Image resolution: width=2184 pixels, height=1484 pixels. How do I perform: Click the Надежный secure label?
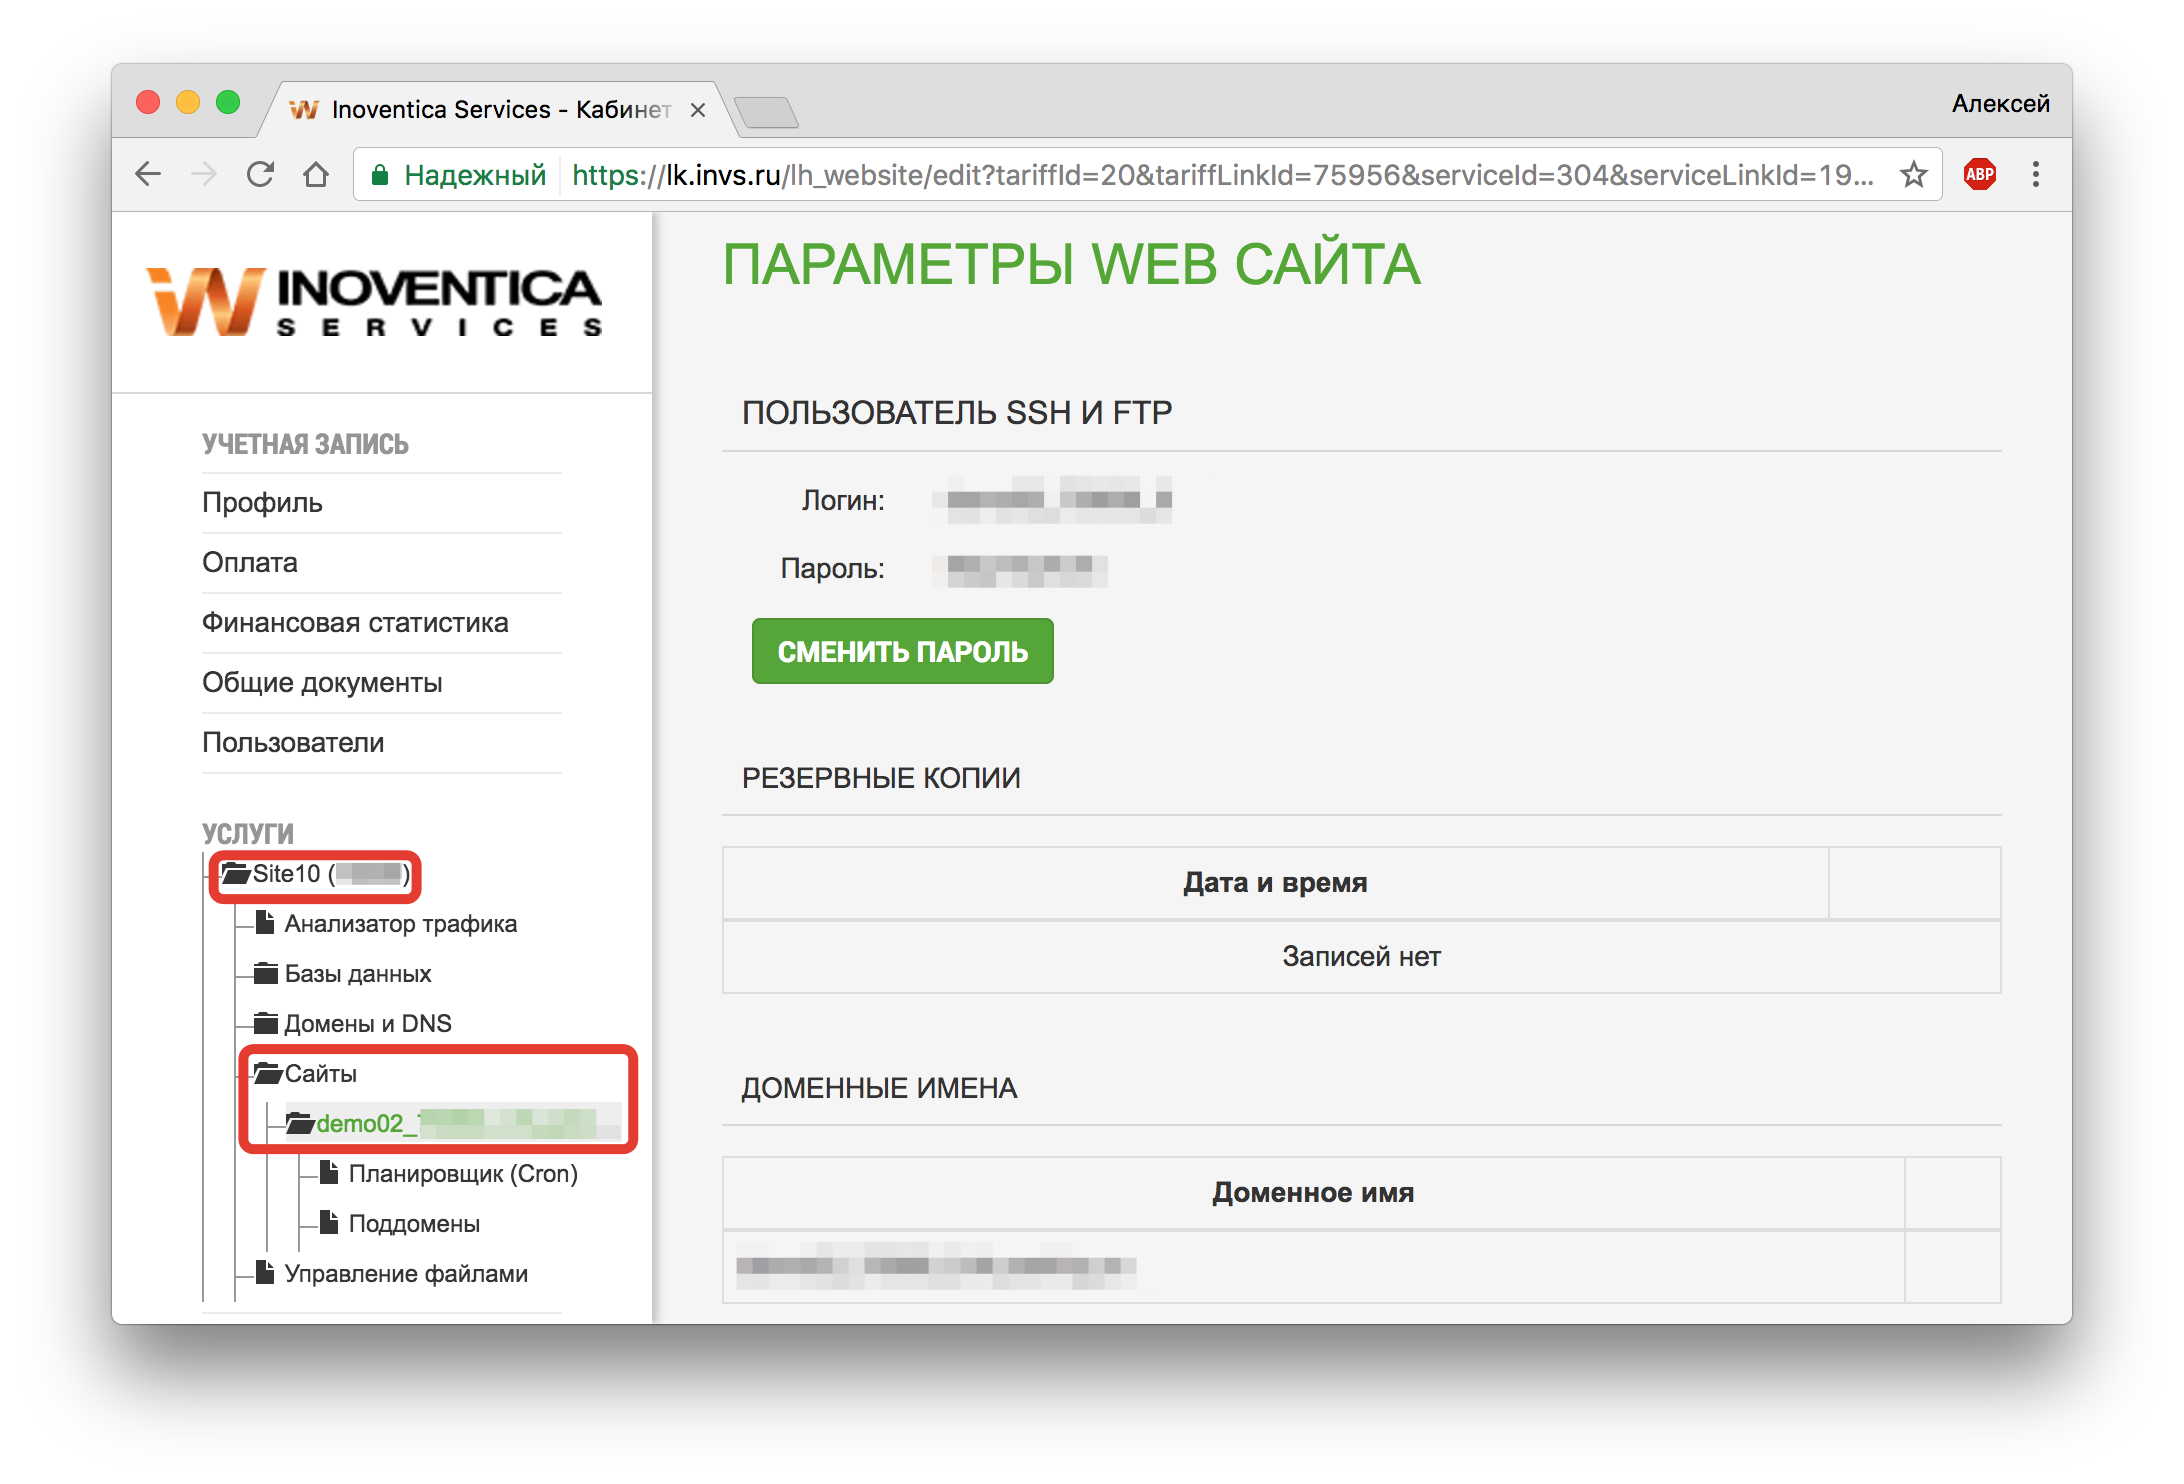(x=475, y=175)
